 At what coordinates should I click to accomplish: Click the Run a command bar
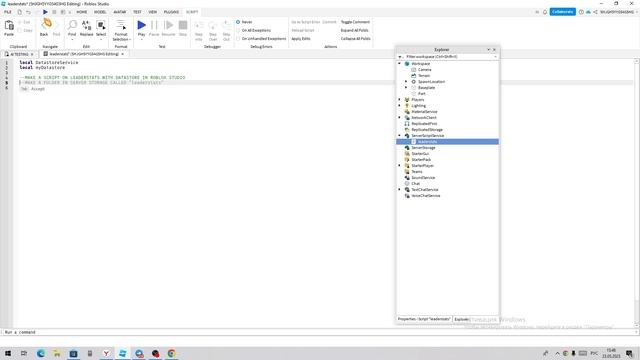point(318,332)
